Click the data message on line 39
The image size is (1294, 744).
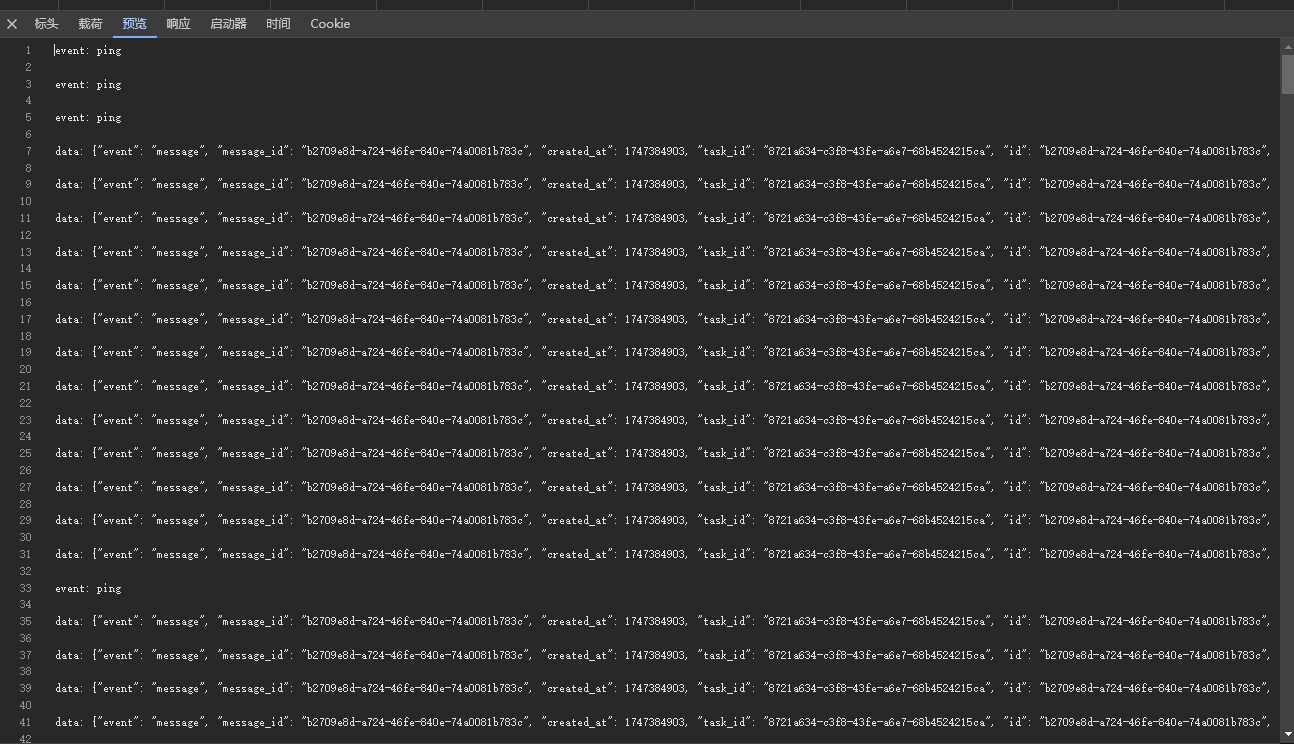pos(664,689)
